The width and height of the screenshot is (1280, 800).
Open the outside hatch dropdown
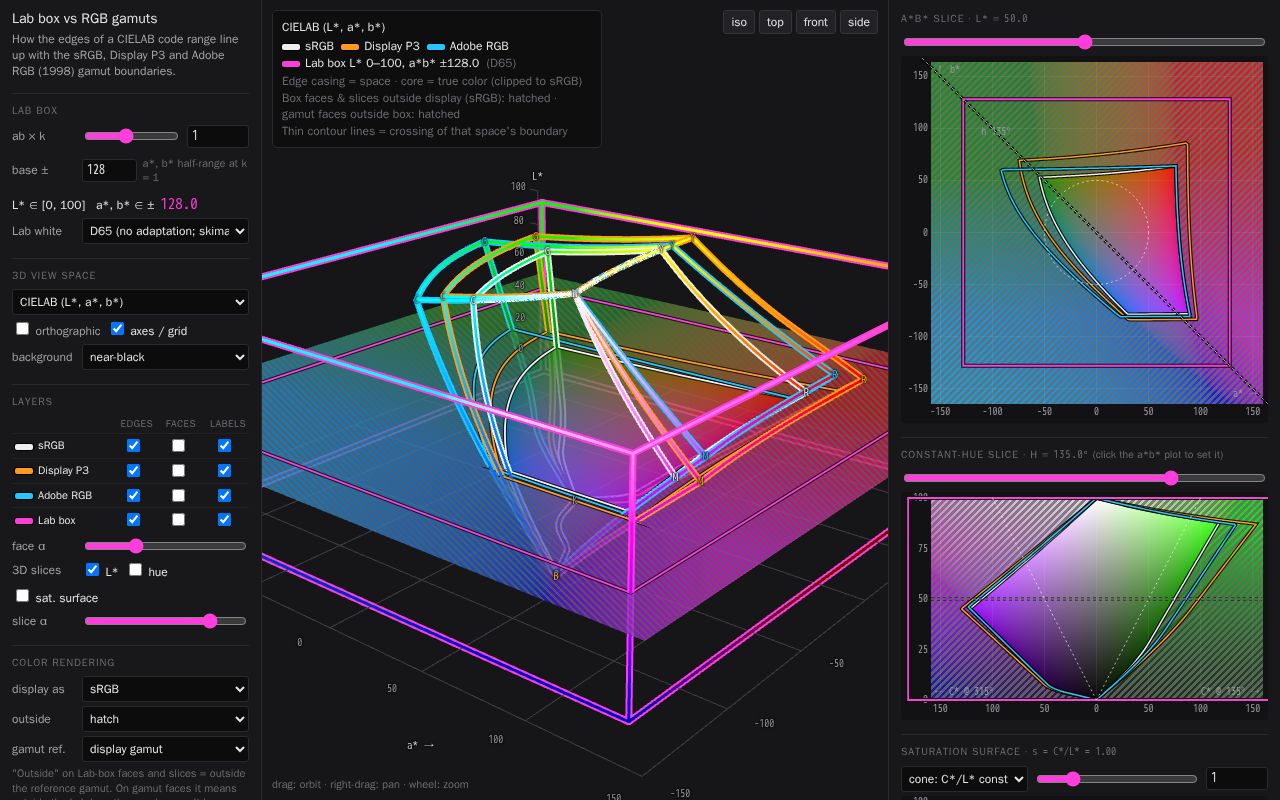(x=165, y=719)
